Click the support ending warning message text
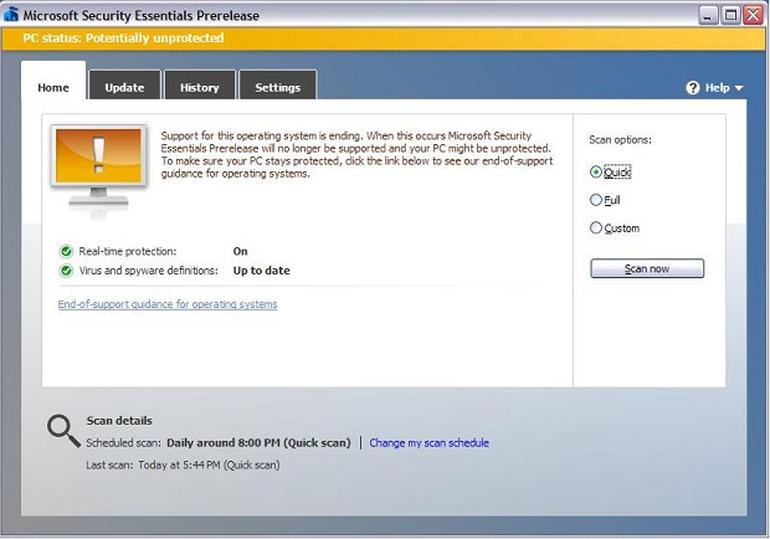 [357, 155]
